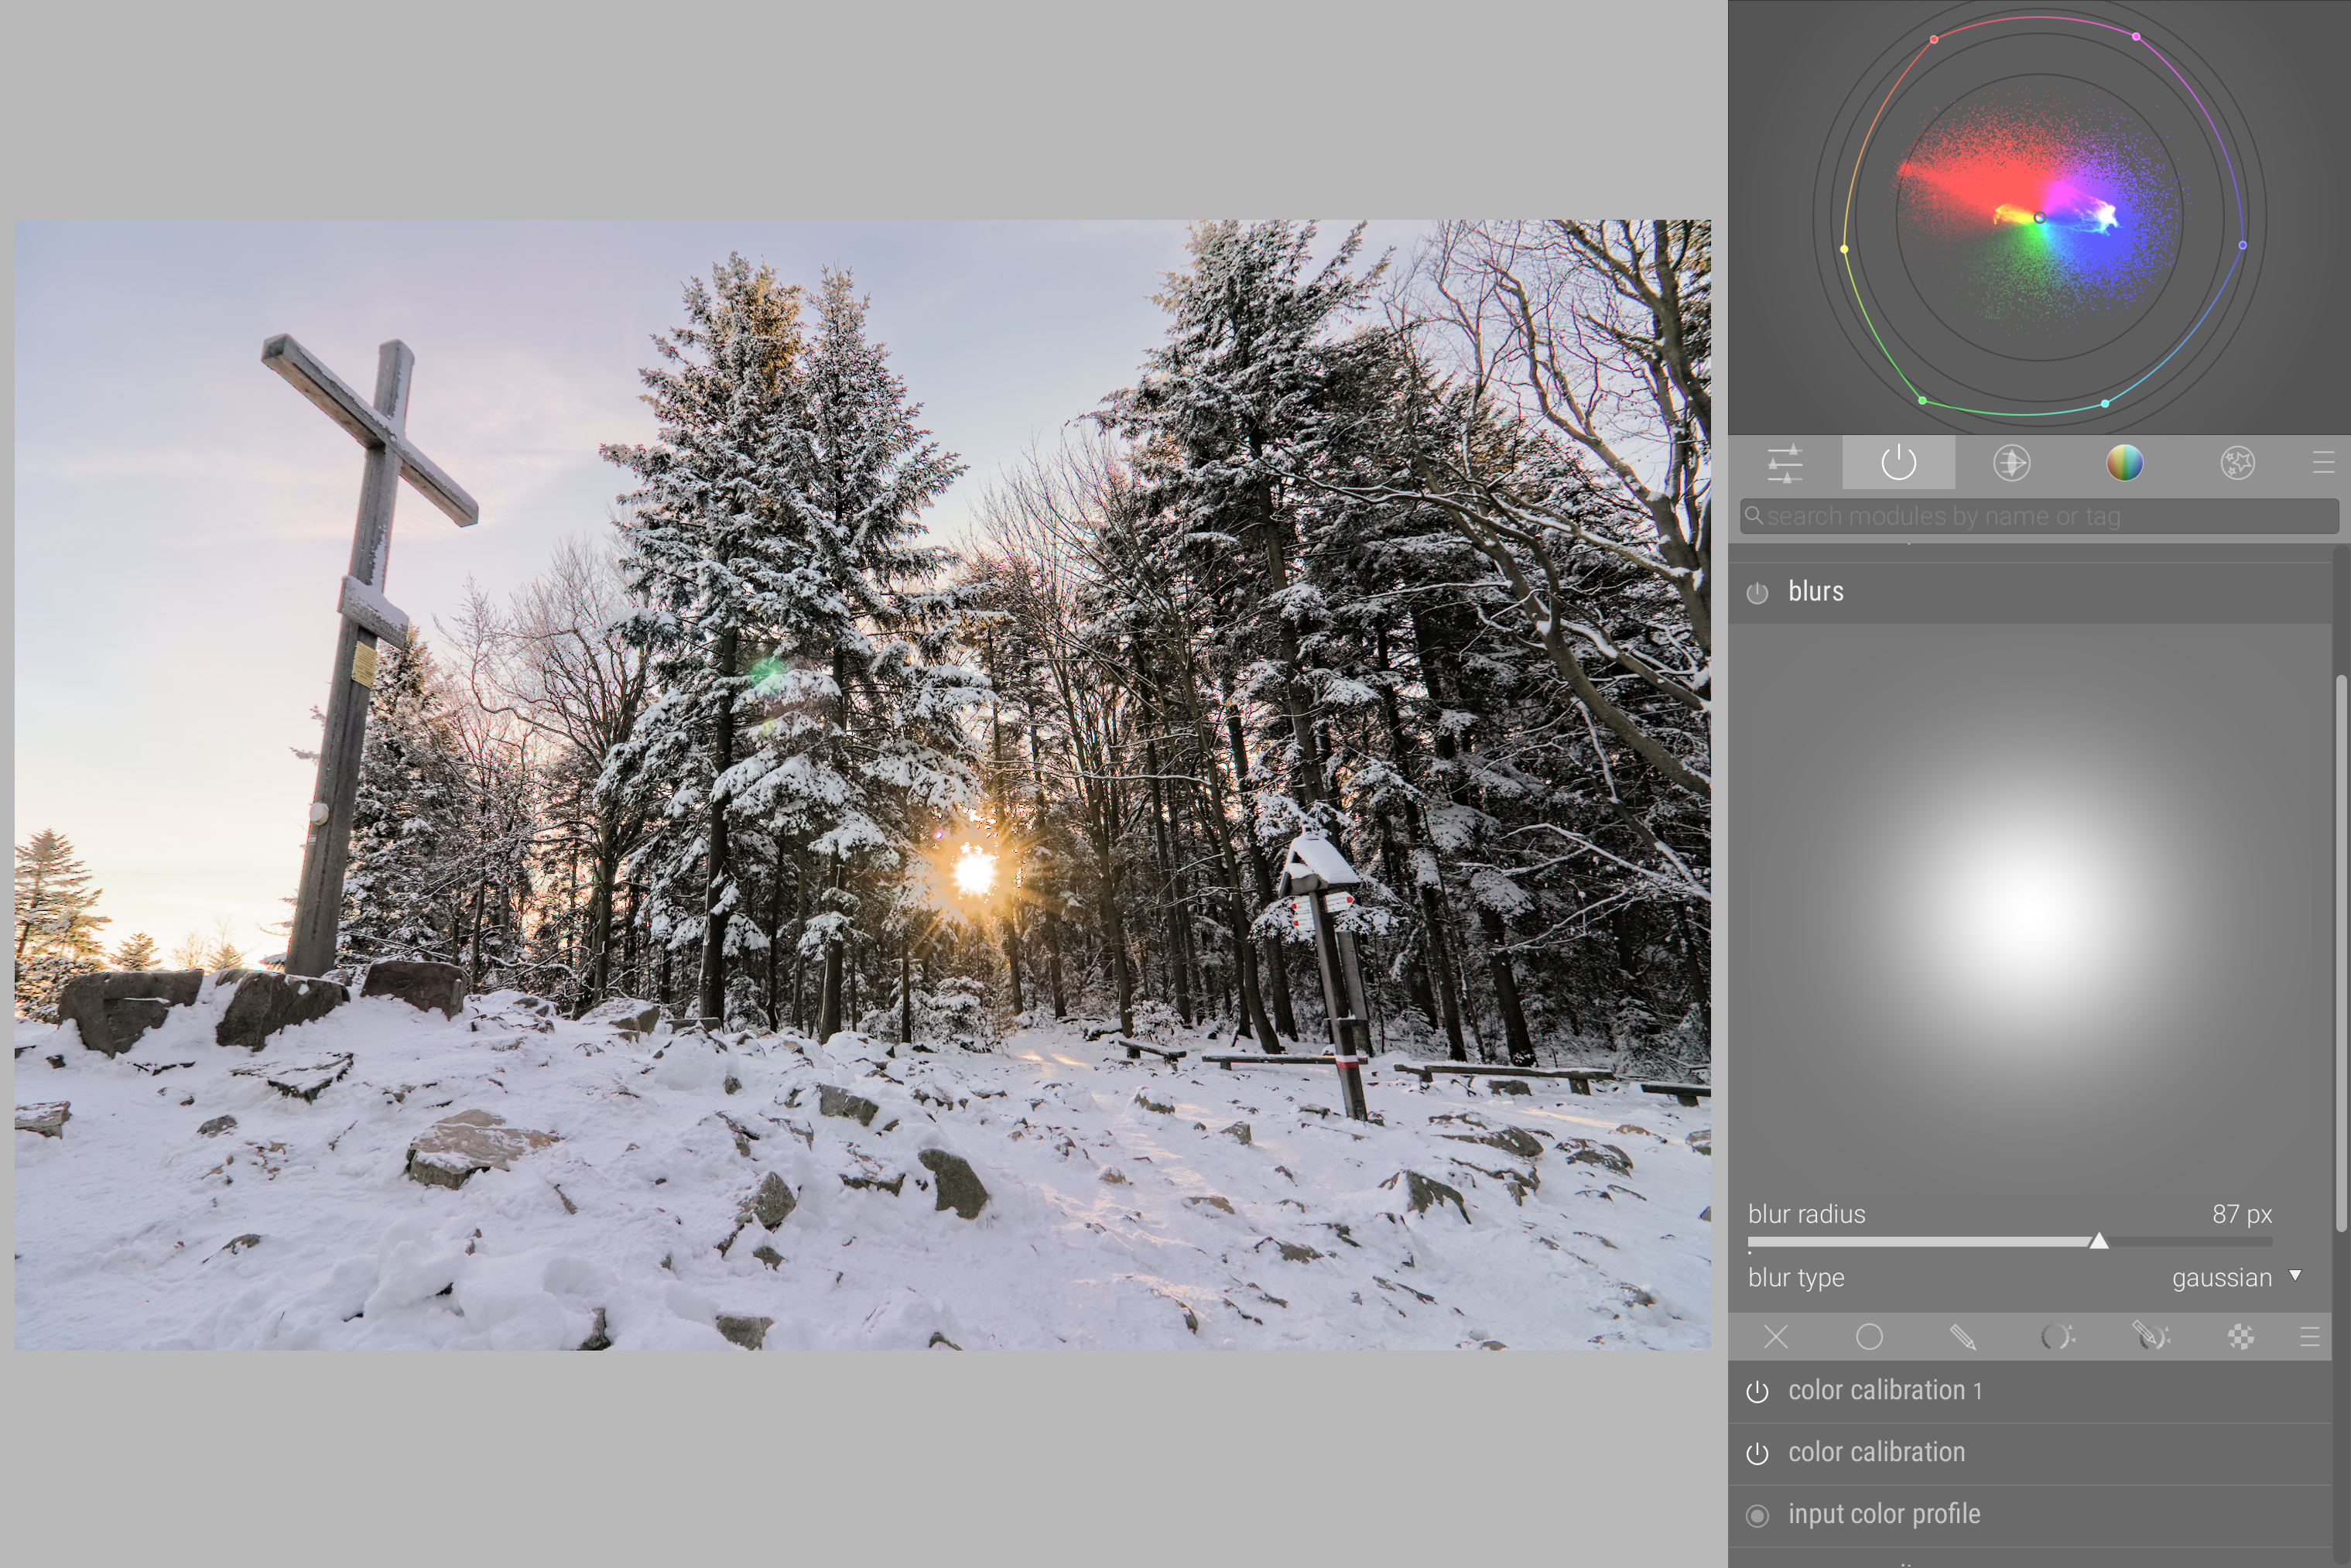
Task: Switch to the active modules tab
Action: click(1898, 463)
